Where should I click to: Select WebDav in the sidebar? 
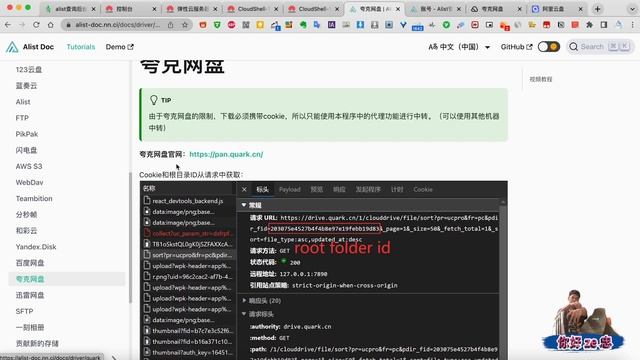[29, 182]
